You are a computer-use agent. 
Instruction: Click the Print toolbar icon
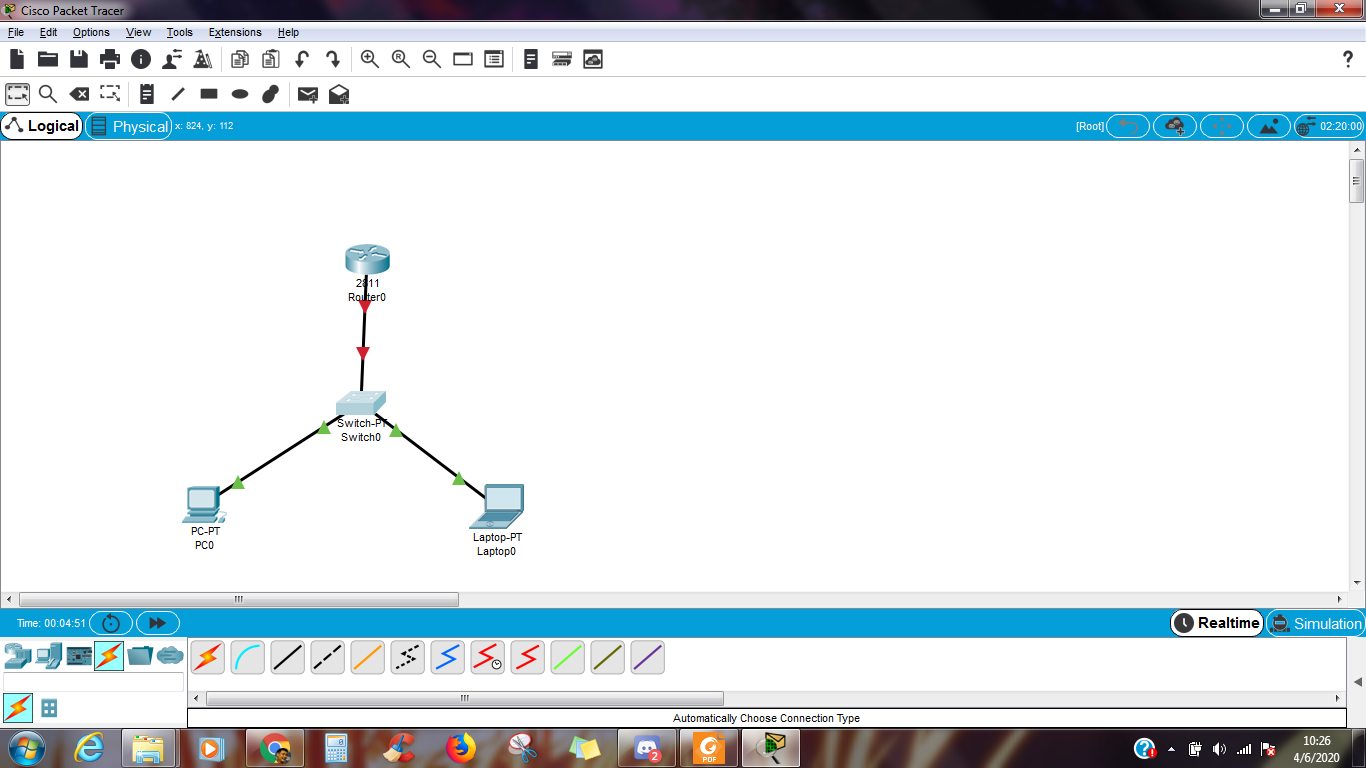[110, 59]
